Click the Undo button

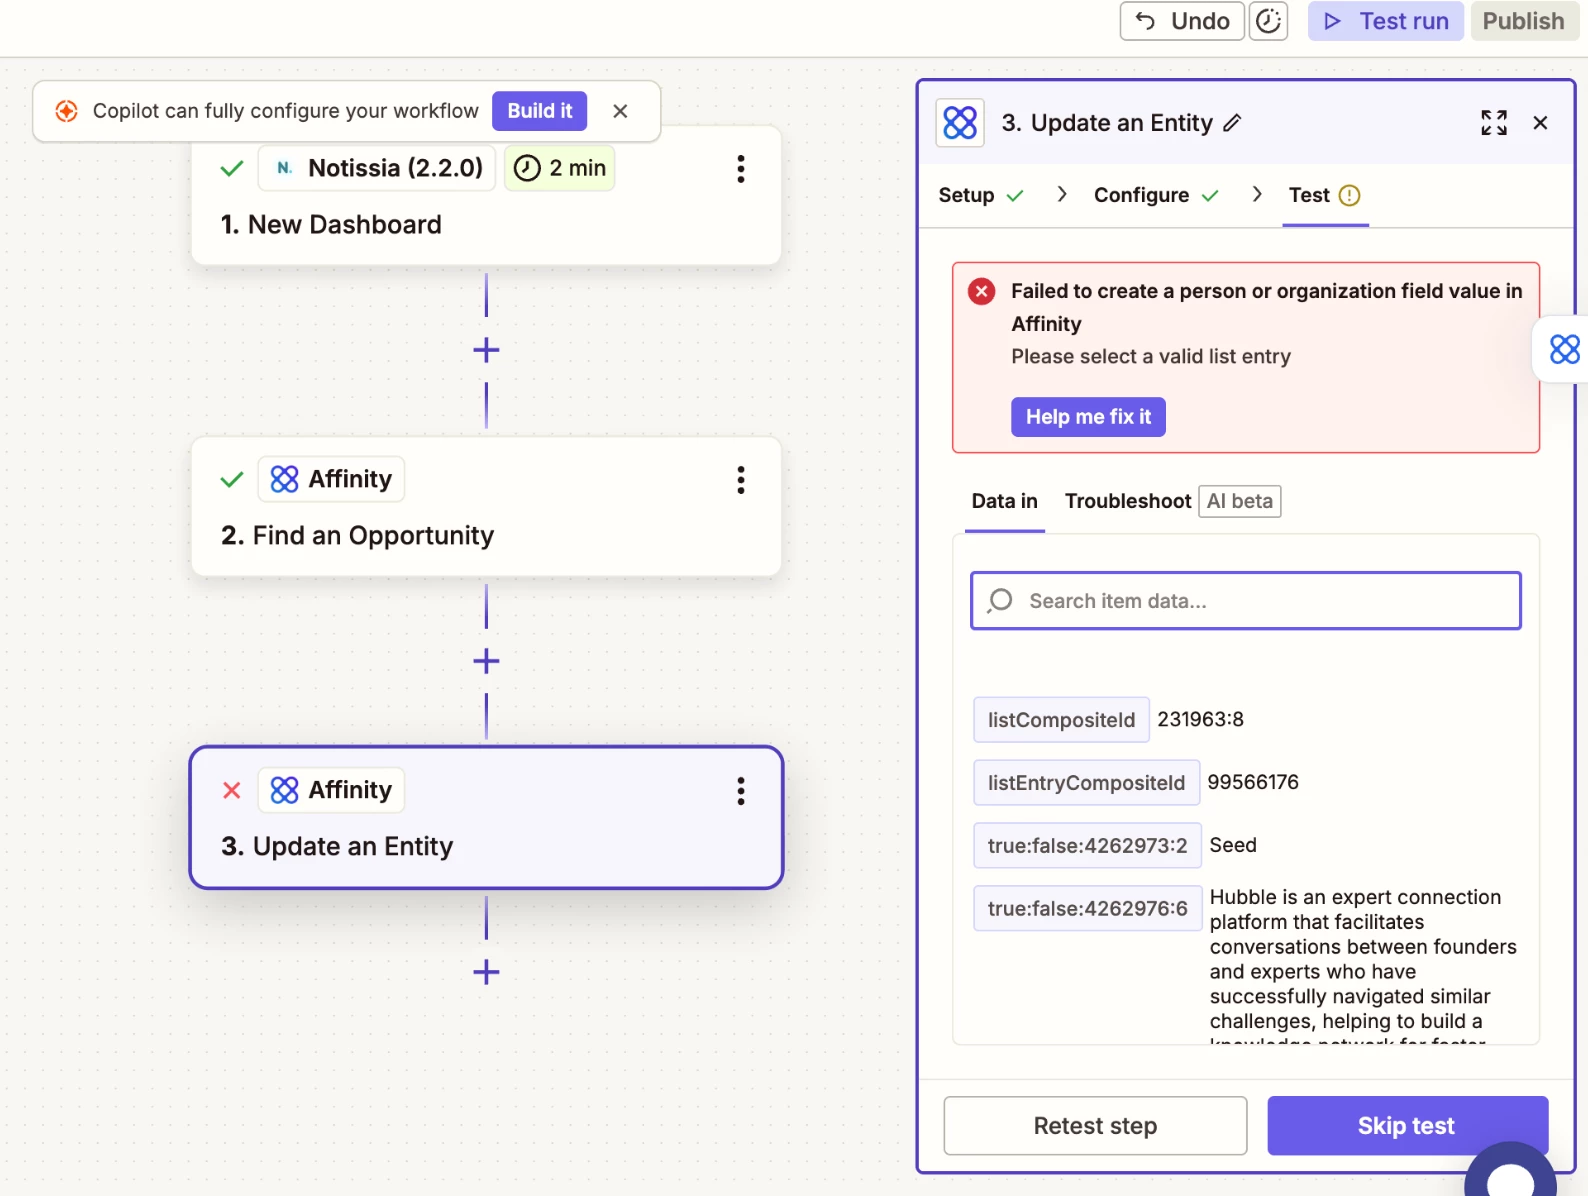pyautogui.click(x=1182, y=21)
